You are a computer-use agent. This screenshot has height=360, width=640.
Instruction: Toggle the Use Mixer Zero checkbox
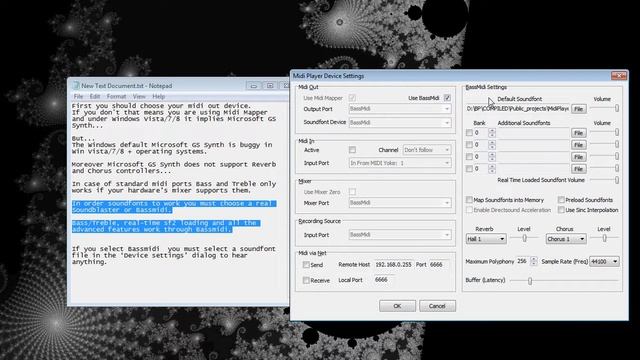[x=352, y=191]
